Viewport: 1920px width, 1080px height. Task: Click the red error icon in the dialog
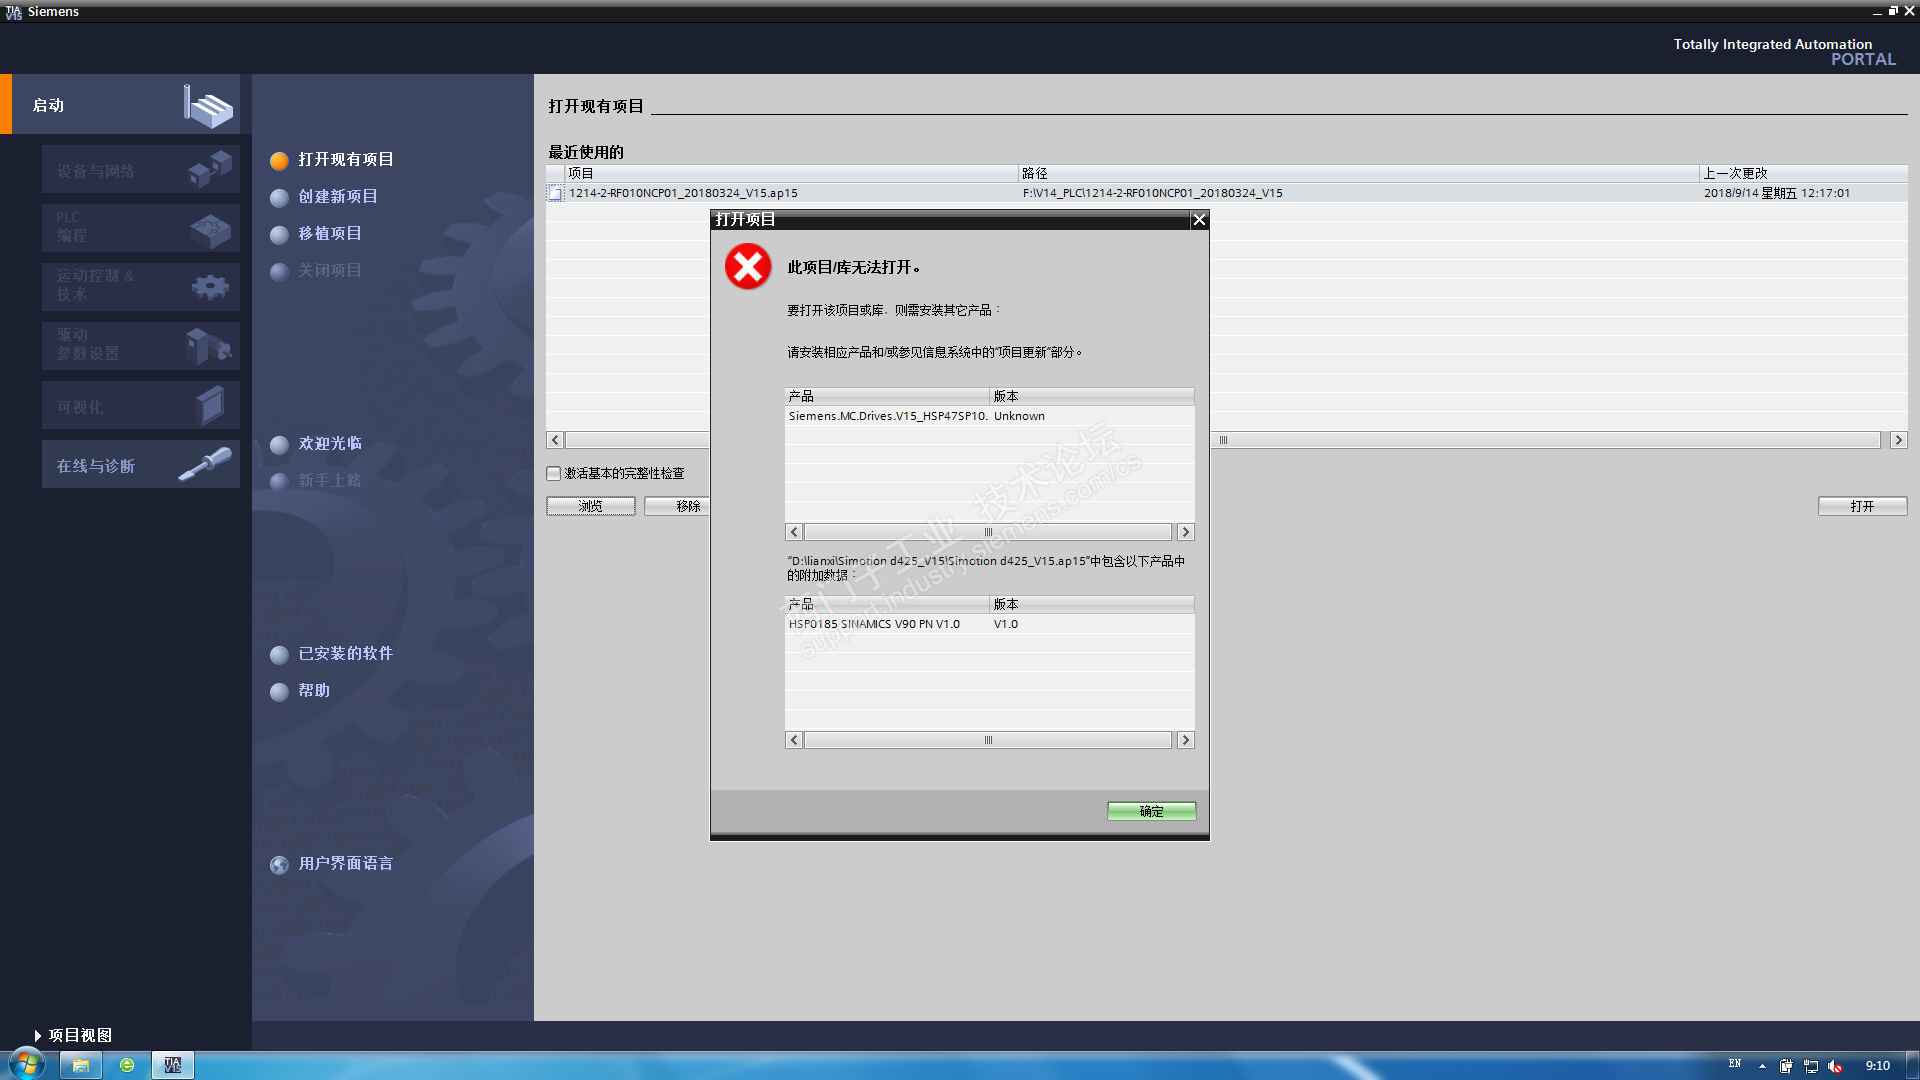click(748, 267)
